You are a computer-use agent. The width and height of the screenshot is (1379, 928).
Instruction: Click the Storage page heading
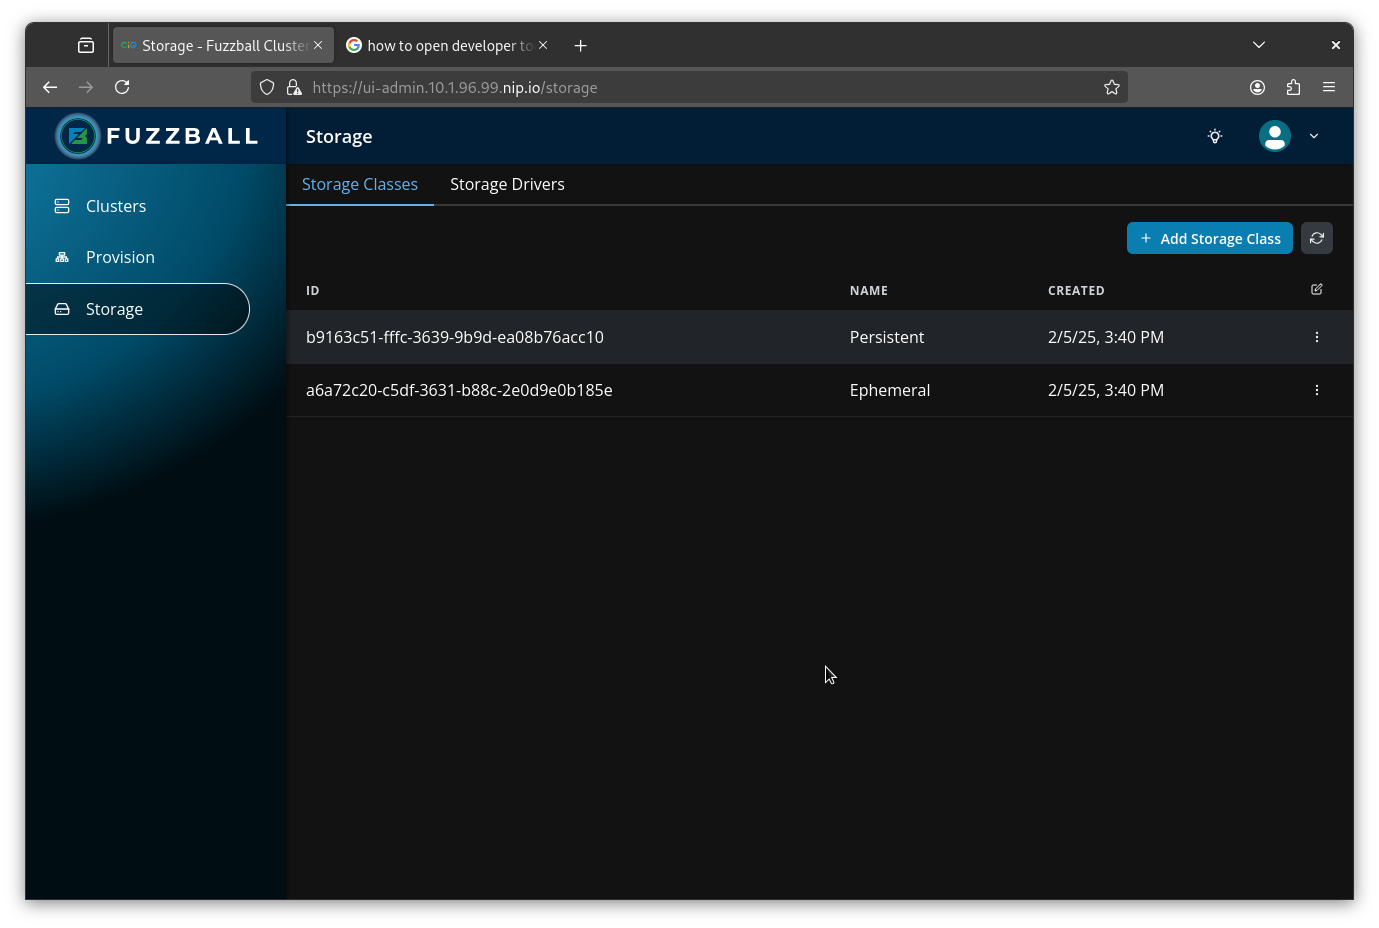point(339,136)
